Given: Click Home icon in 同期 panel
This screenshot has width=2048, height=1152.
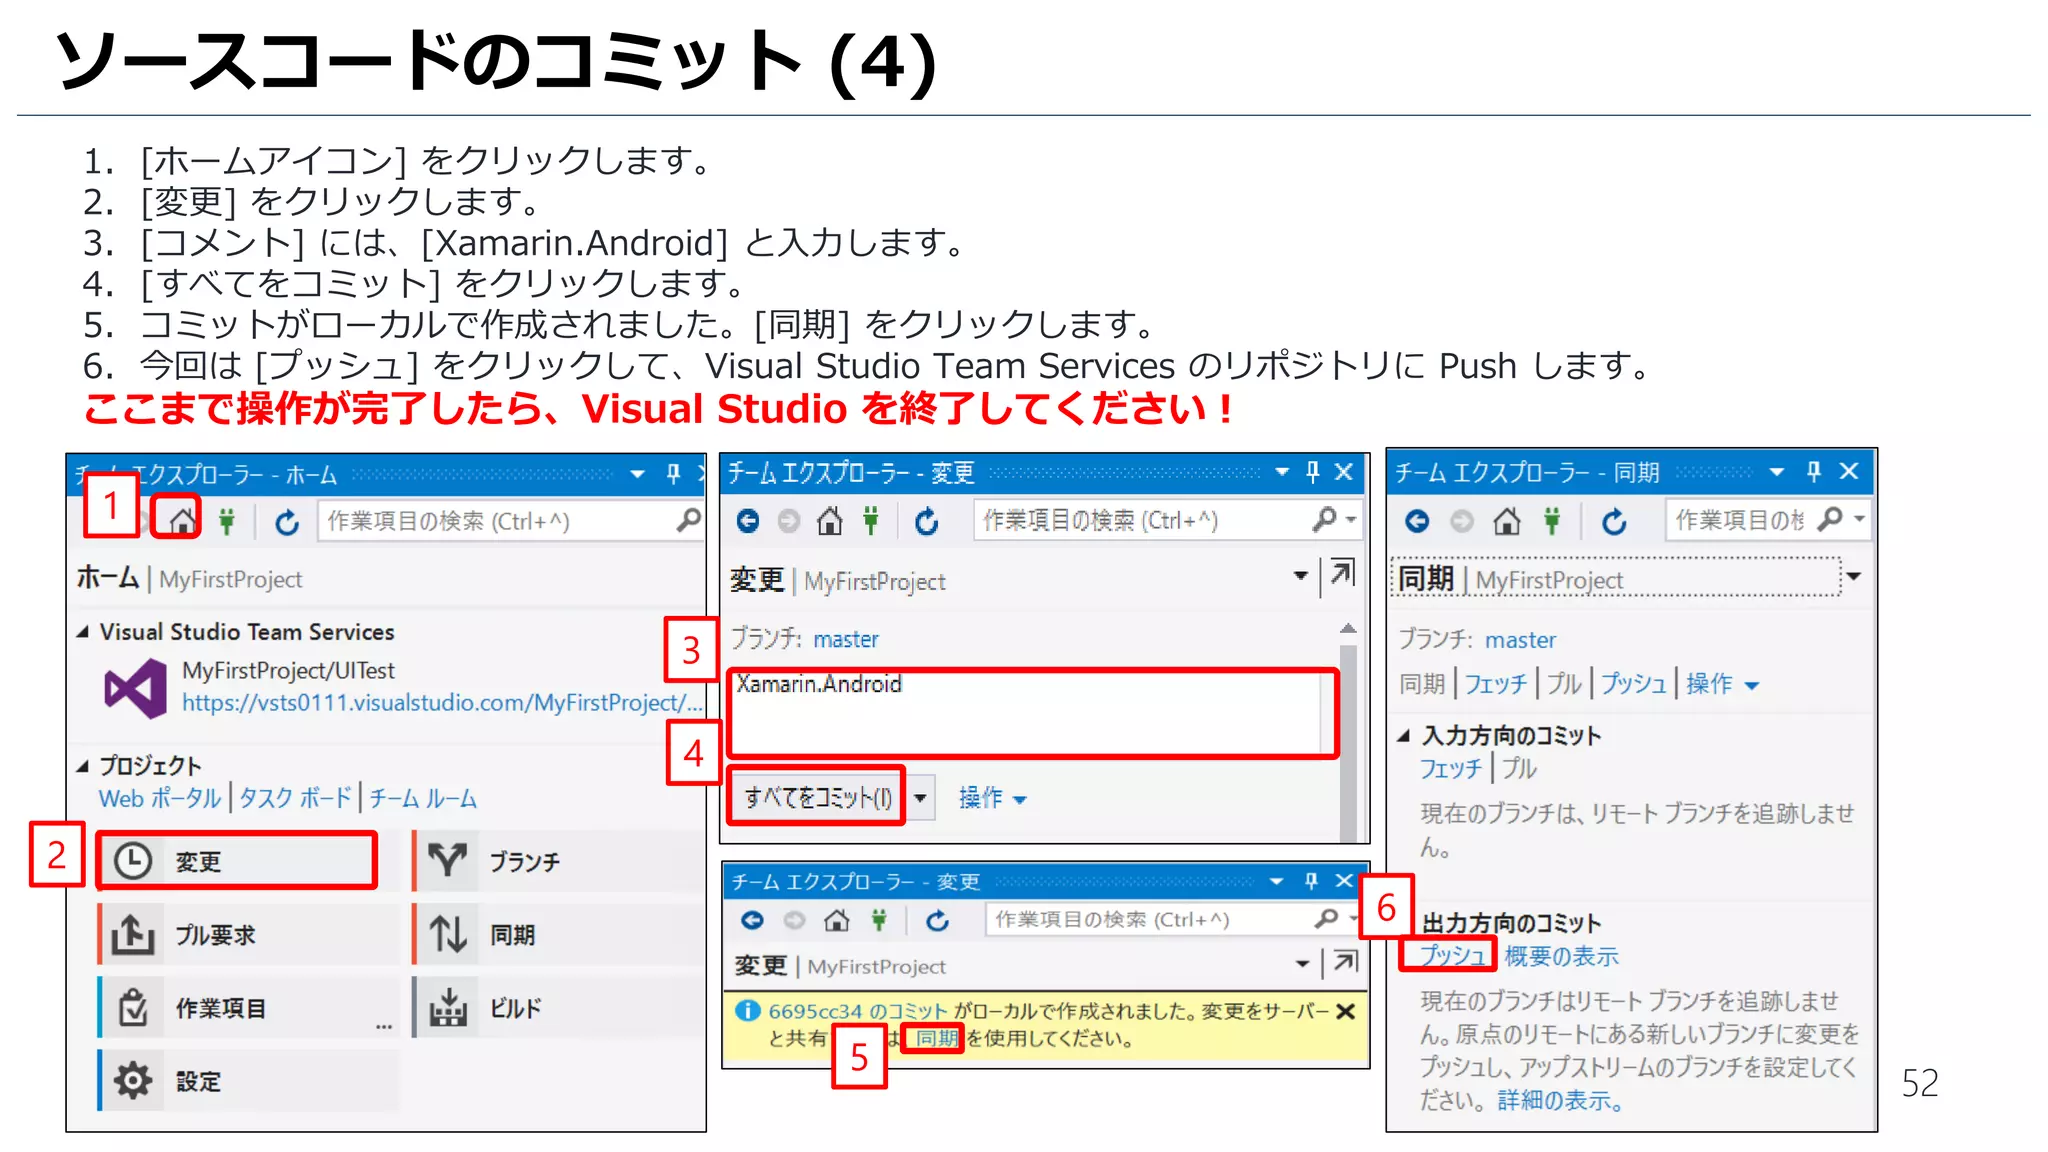Looking at the screenshot, I should click(1507, 521).
